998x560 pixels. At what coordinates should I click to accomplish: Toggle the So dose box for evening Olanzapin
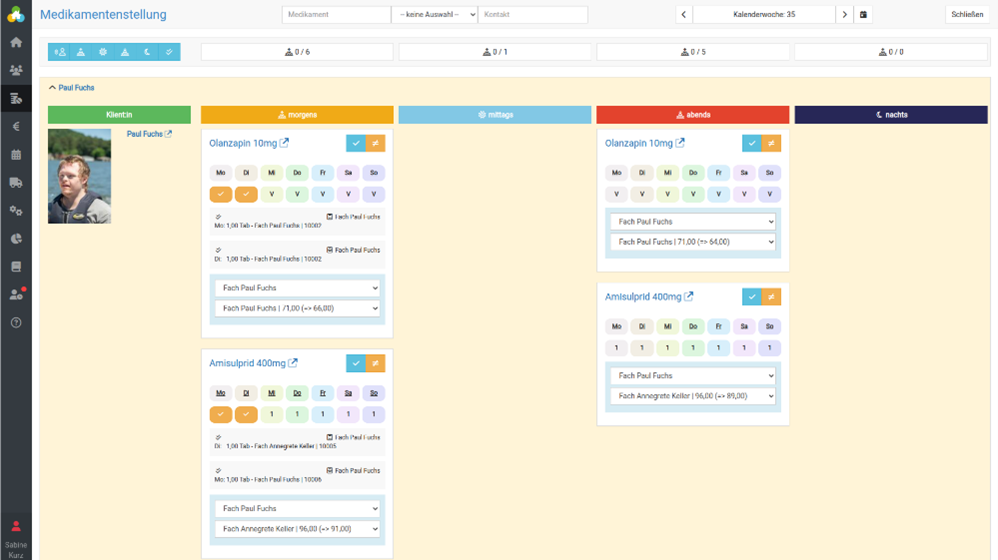pyautogui.click(x=769, y=194)
